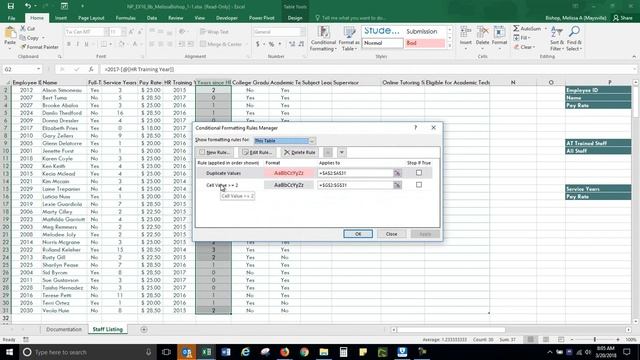Add a new sheet with the plus icon
640x360 pixels.
144,329
